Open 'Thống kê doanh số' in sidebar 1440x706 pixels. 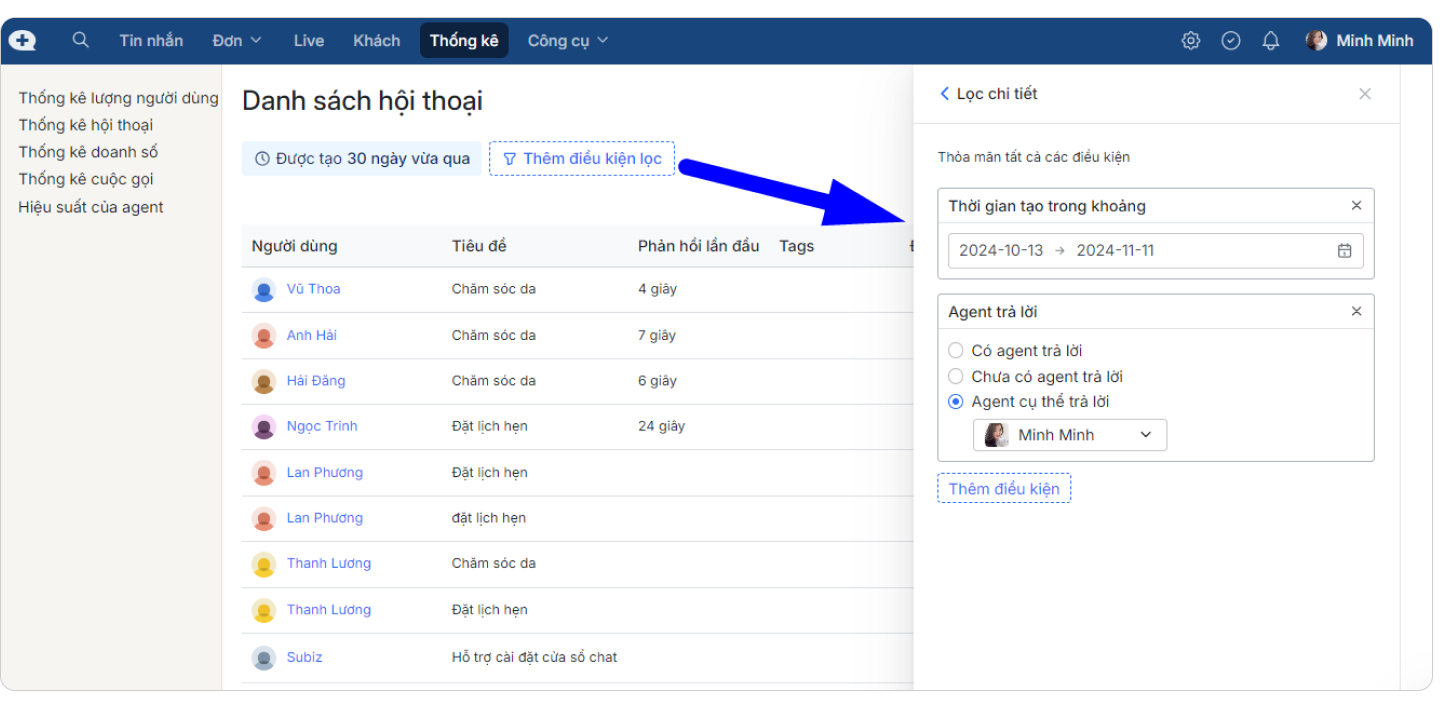click(88, 152)
